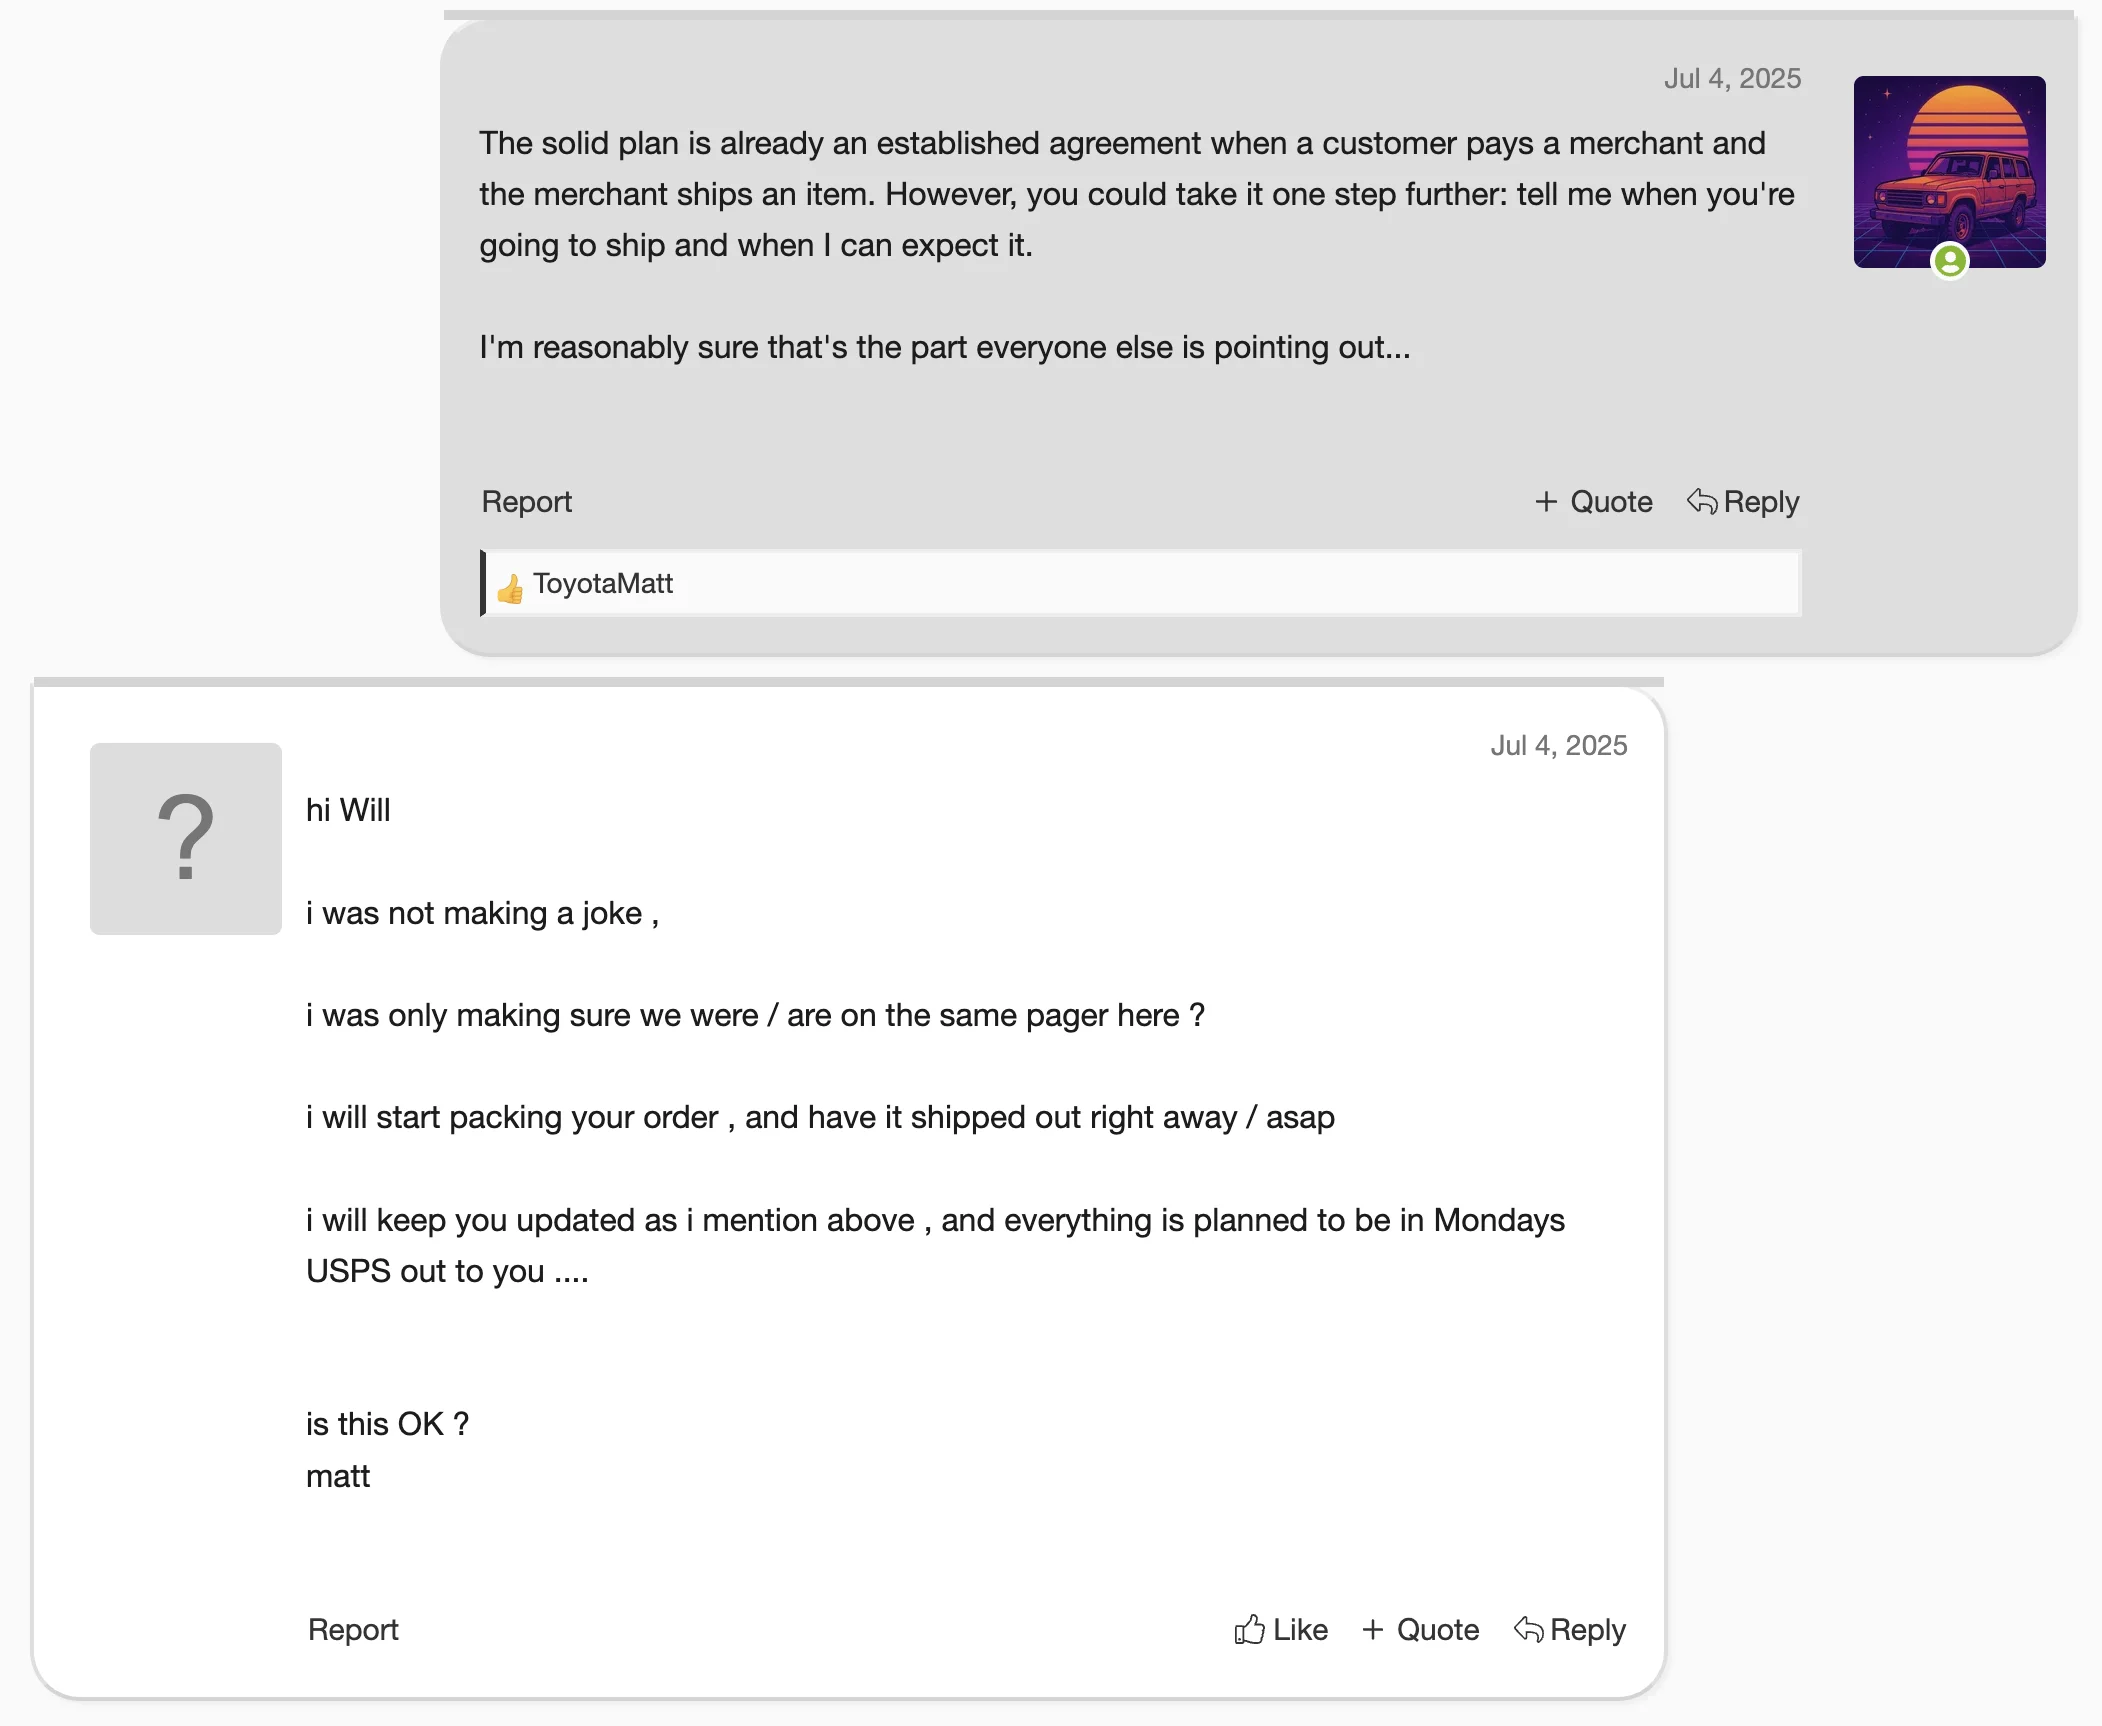Report the first post about the solid plan
This screenshot has width=2102, height=1726.
[x=527, y=501]
